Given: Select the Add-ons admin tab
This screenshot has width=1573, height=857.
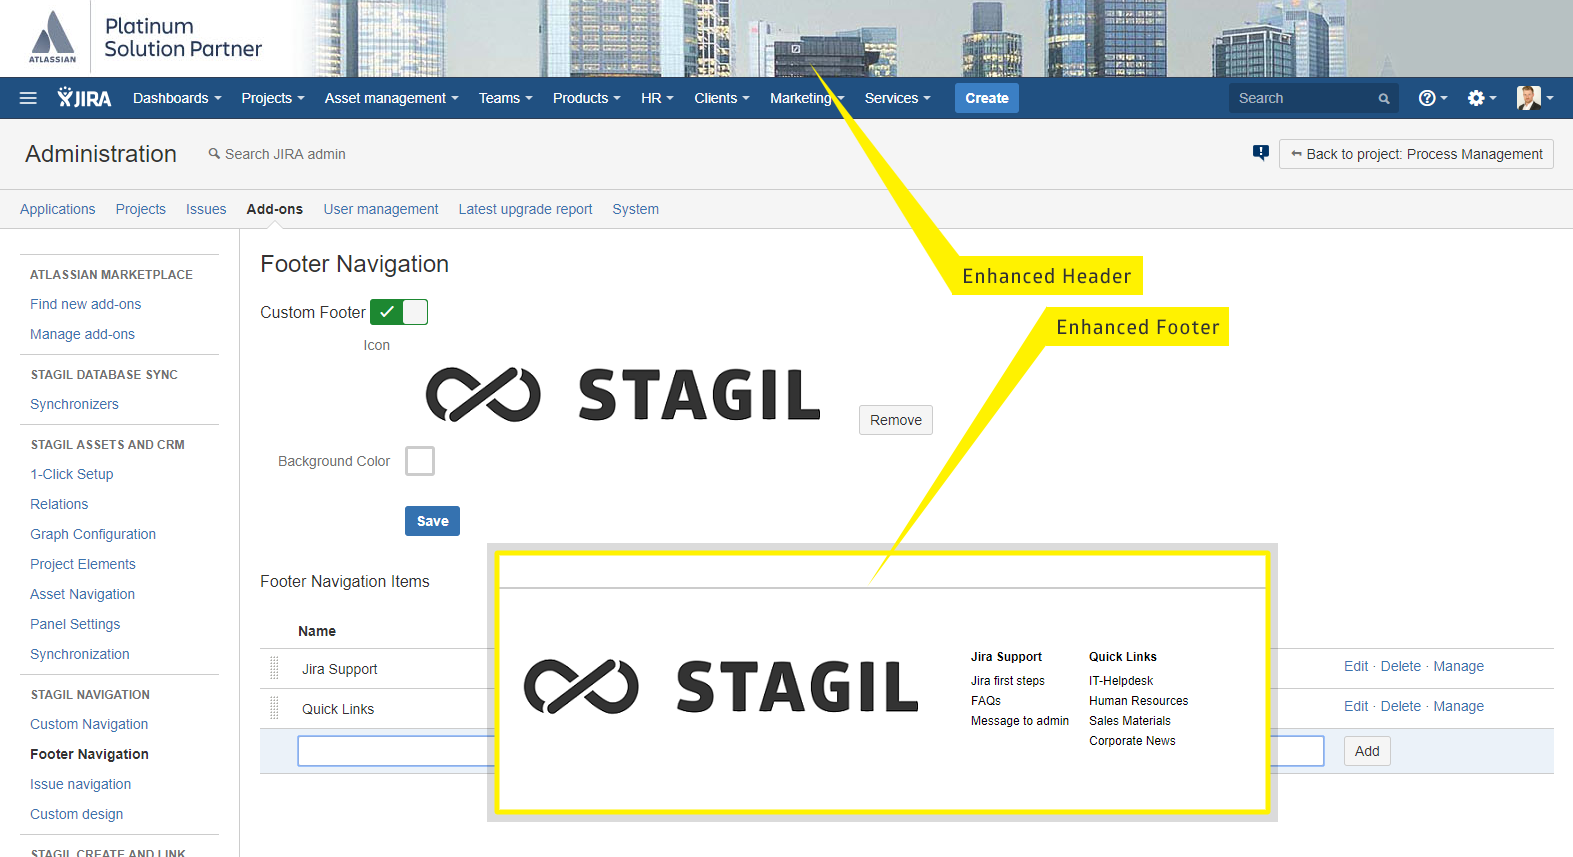Looking at the screenshot, I should coord(275,209).
